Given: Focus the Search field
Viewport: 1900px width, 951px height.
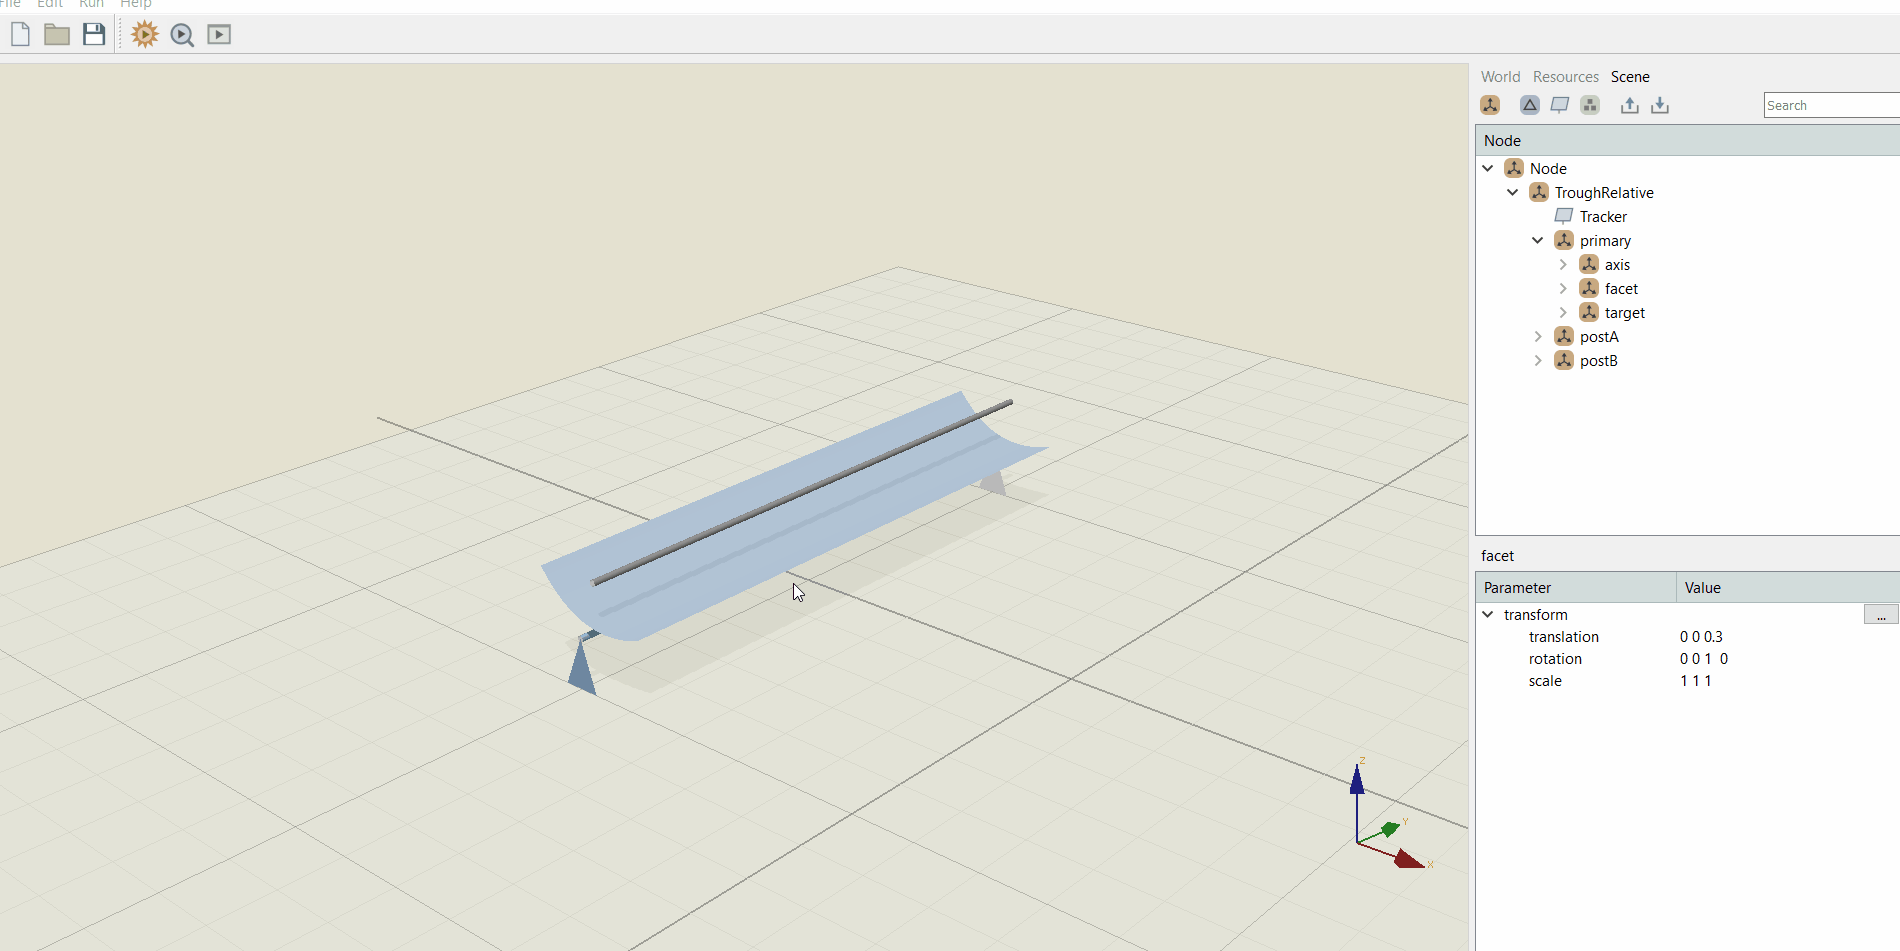Looking at the screenshot, I should 1832,105.
